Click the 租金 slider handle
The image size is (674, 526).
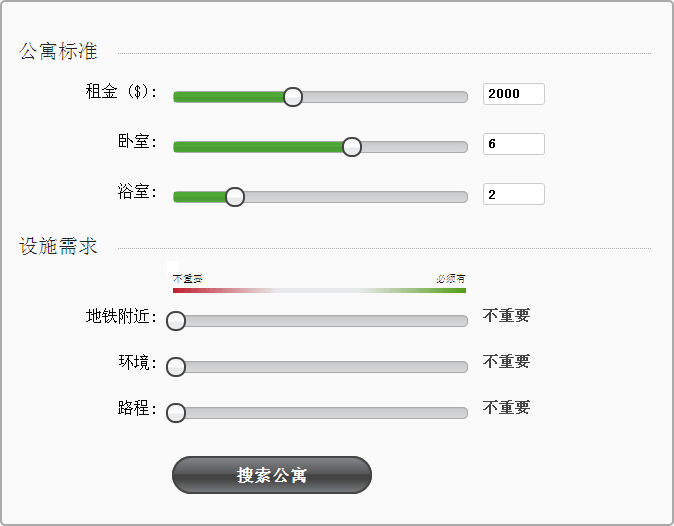pos(292,97)
